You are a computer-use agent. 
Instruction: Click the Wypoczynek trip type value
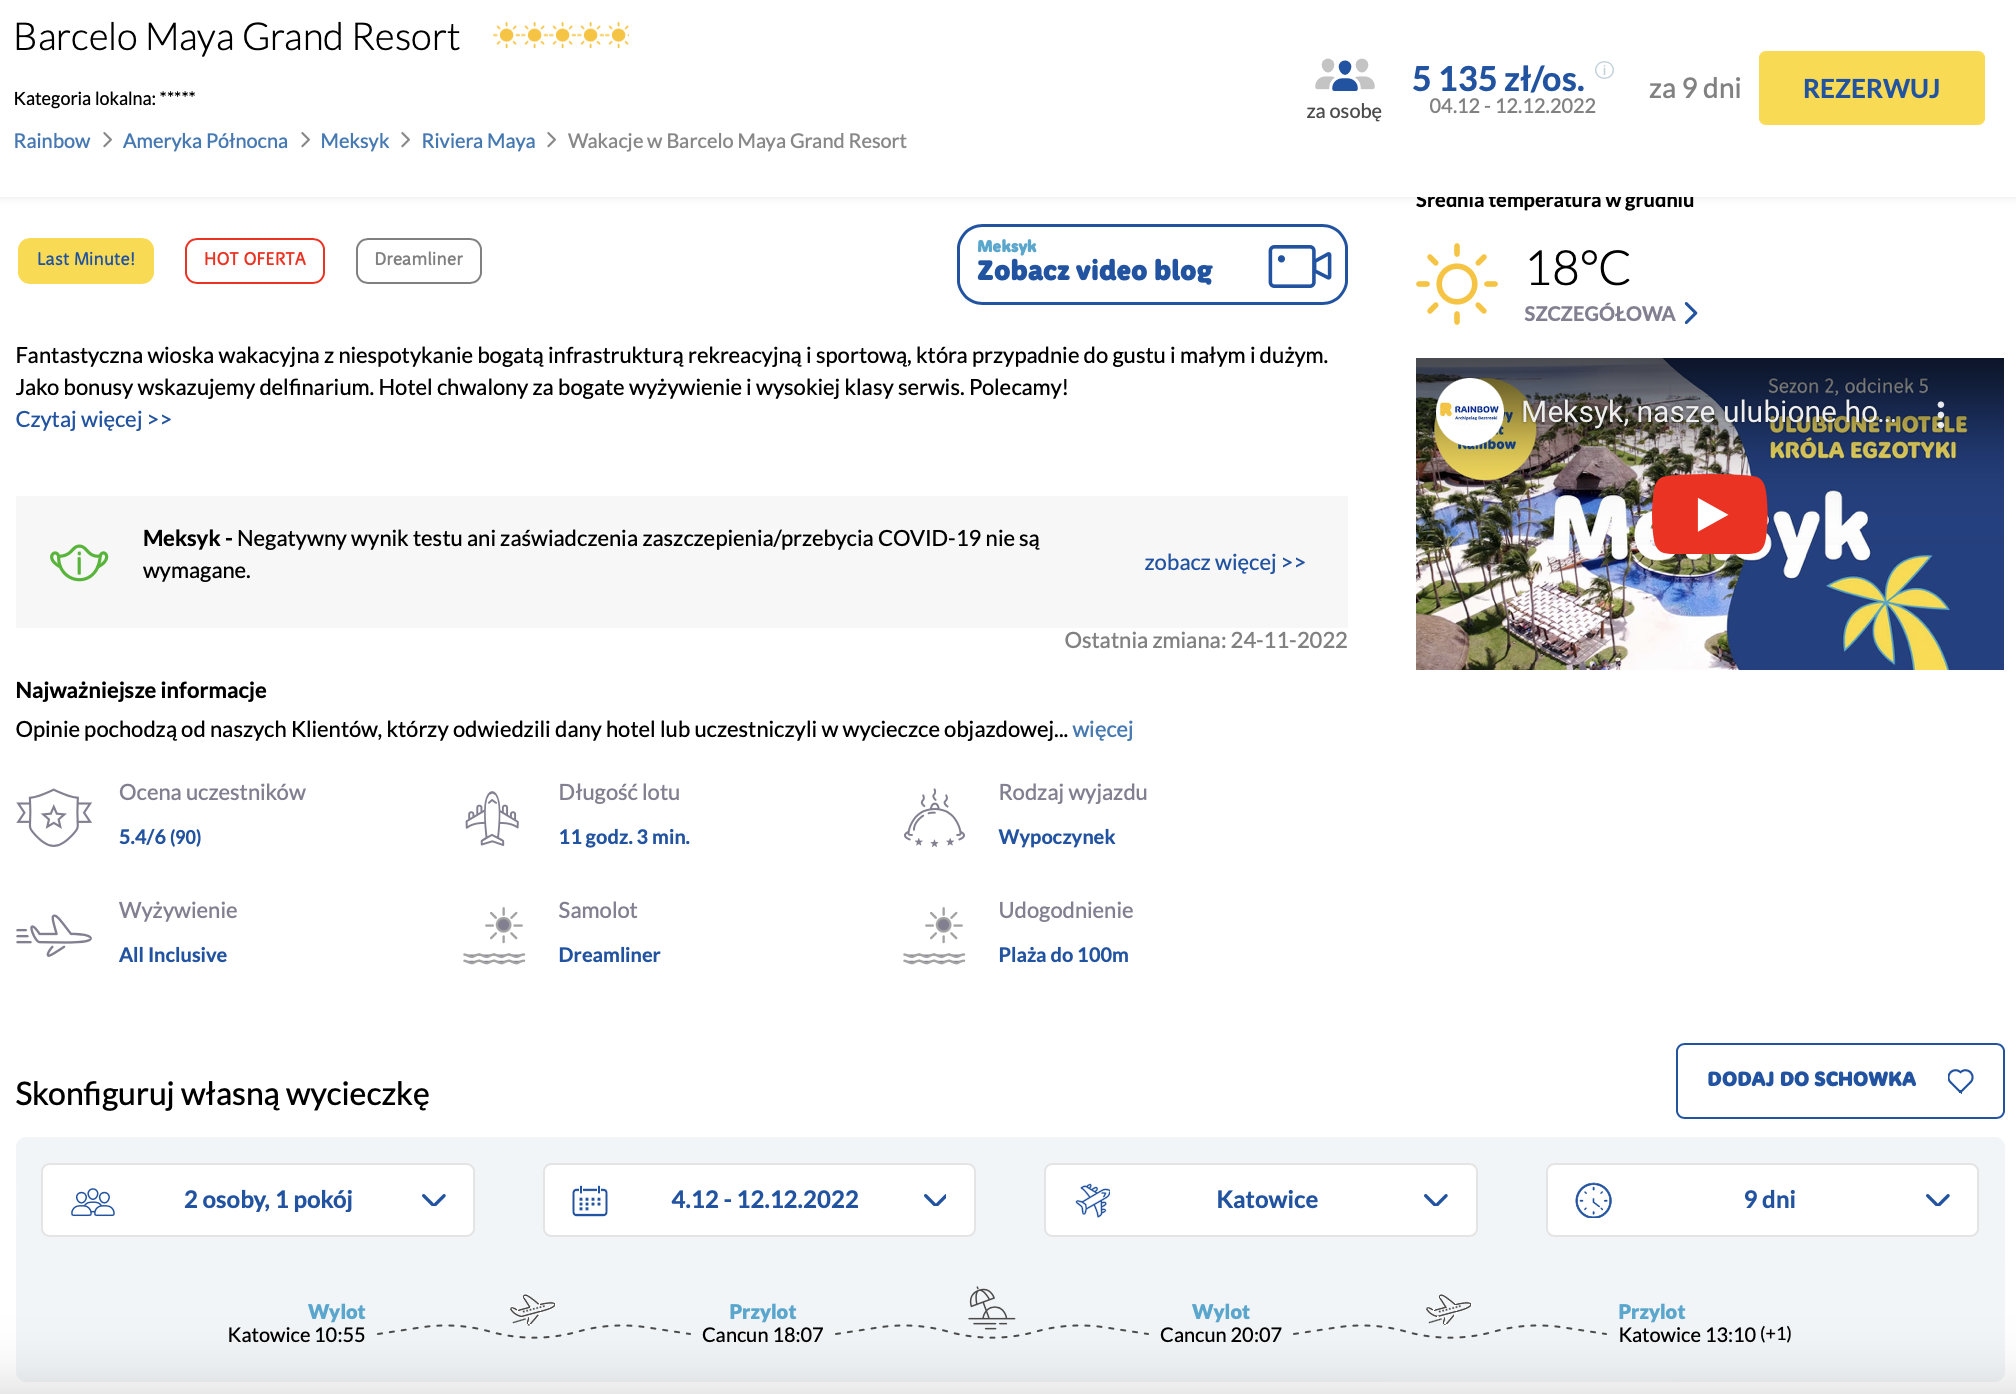[x=1057, y=837]
